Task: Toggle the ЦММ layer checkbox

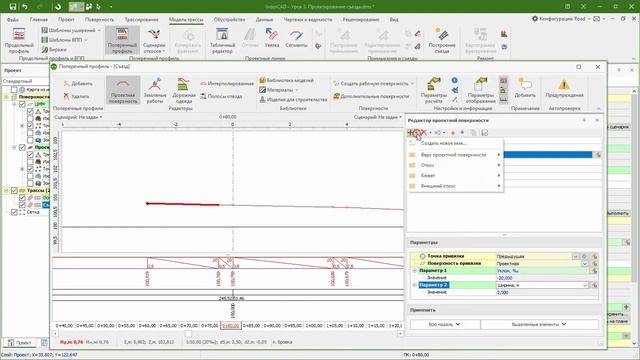Action: point(22,104)
